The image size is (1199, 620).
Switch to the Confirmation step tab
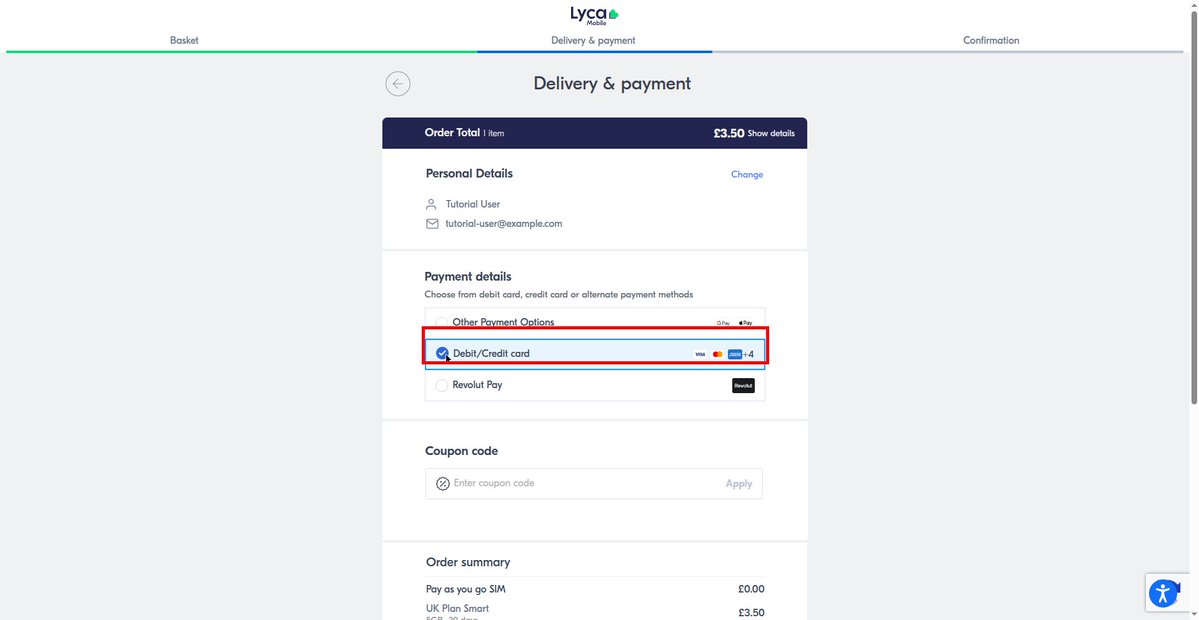991,41
